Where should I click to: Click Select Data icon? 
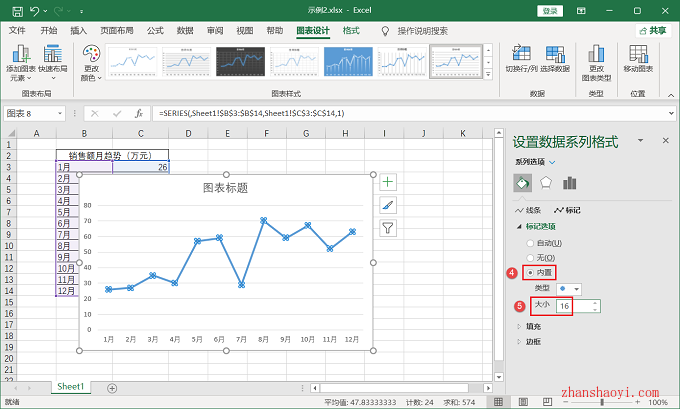555,59
